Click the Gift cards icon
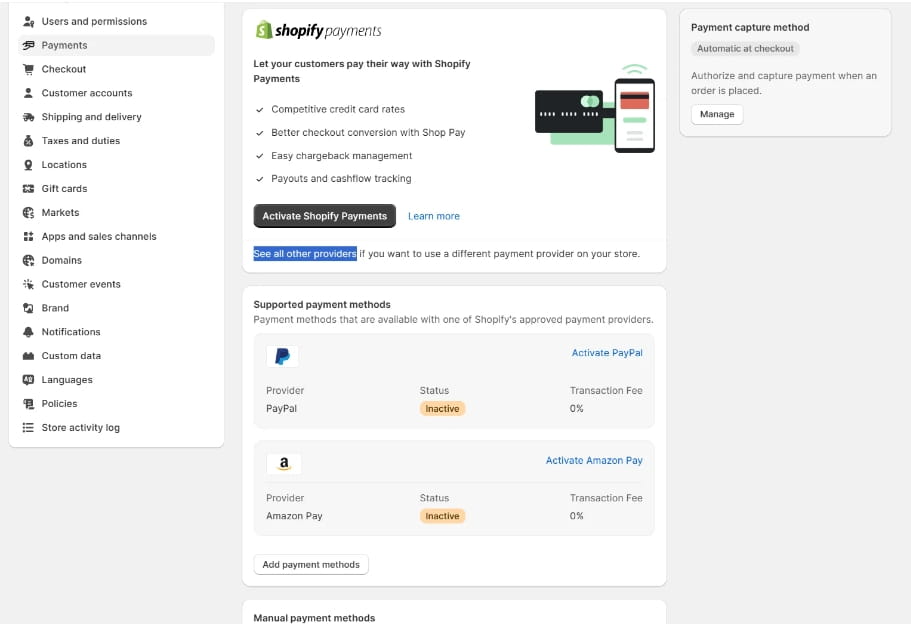Screen dimensions: 911x624 [28, 188]
